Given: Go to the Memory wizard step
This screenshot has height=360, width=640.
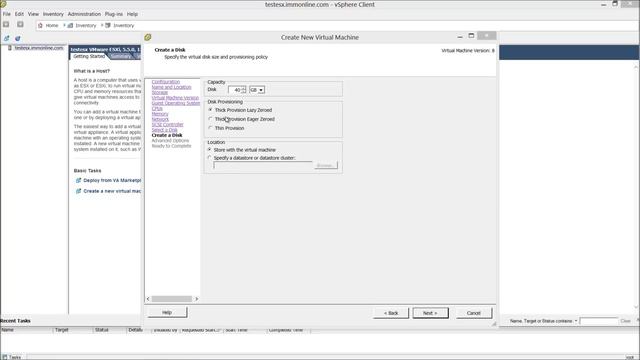Looking at the screenshot, I should tap(160, 113).
